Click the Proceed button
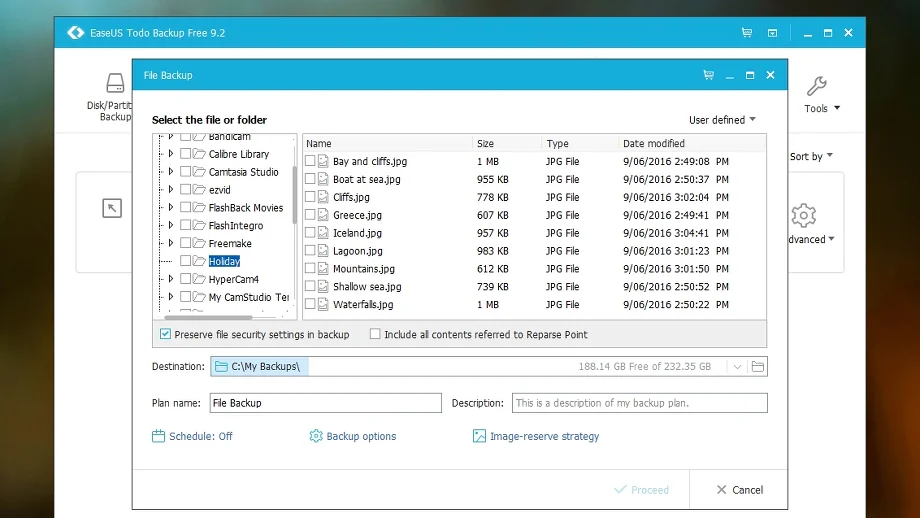Image resolution: width=920 pixels, height=518 pixels. point(641,490)
